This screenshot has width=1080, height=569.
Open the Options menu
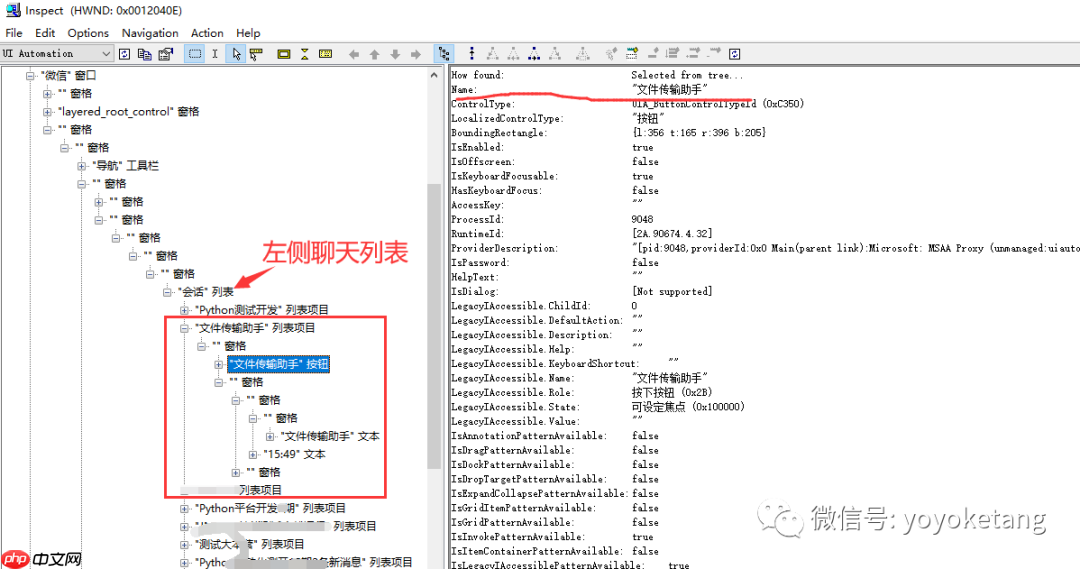(x=88, y=33)
